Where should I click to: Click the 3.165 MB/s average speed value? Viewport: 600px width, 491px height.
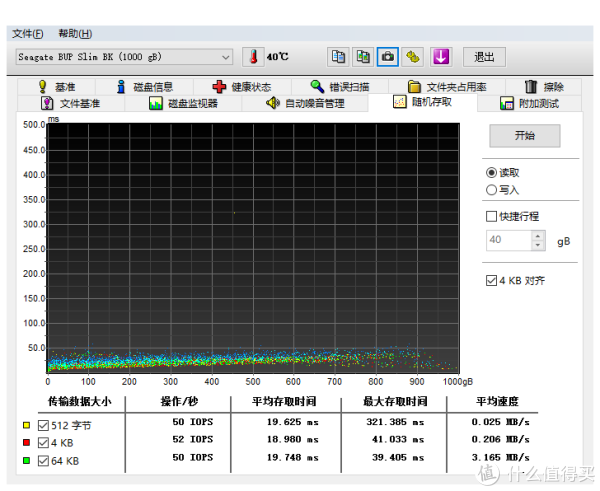tap(501, 458)
